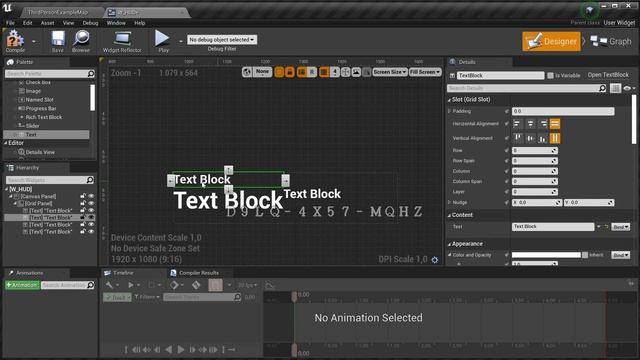The height and width of the screenshot is (360, 640).
Task: Open timeline Filters button
Action: tap(147, 297)
